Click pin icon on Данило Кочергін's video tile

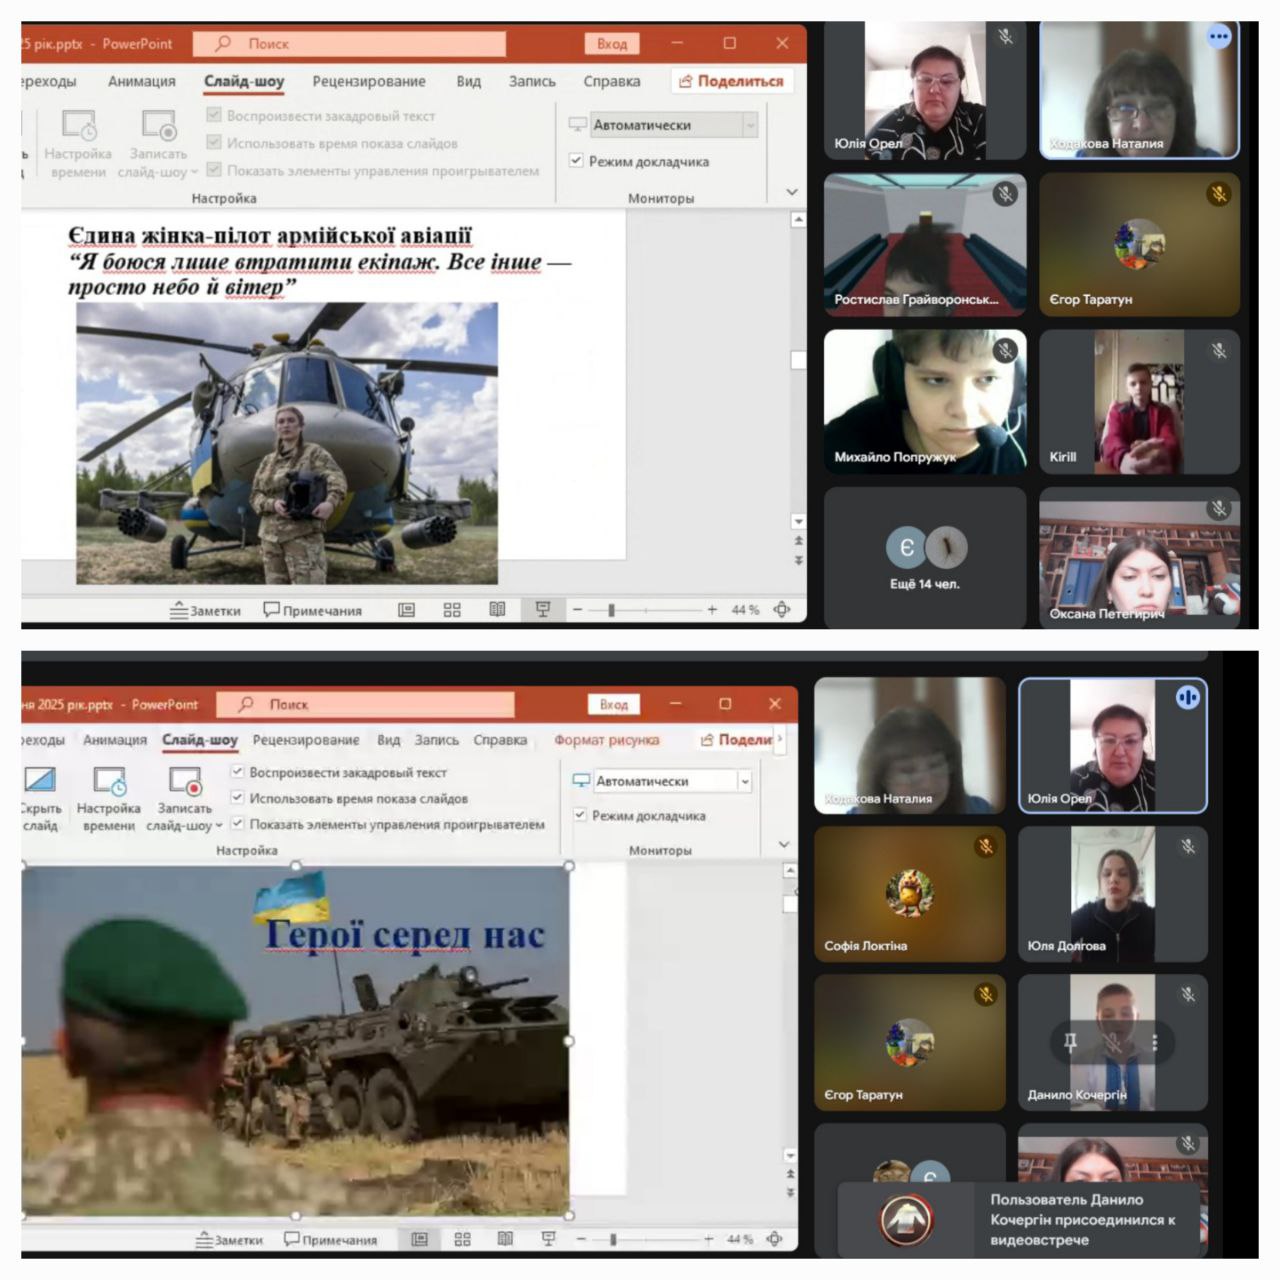click(1070, 1042)
